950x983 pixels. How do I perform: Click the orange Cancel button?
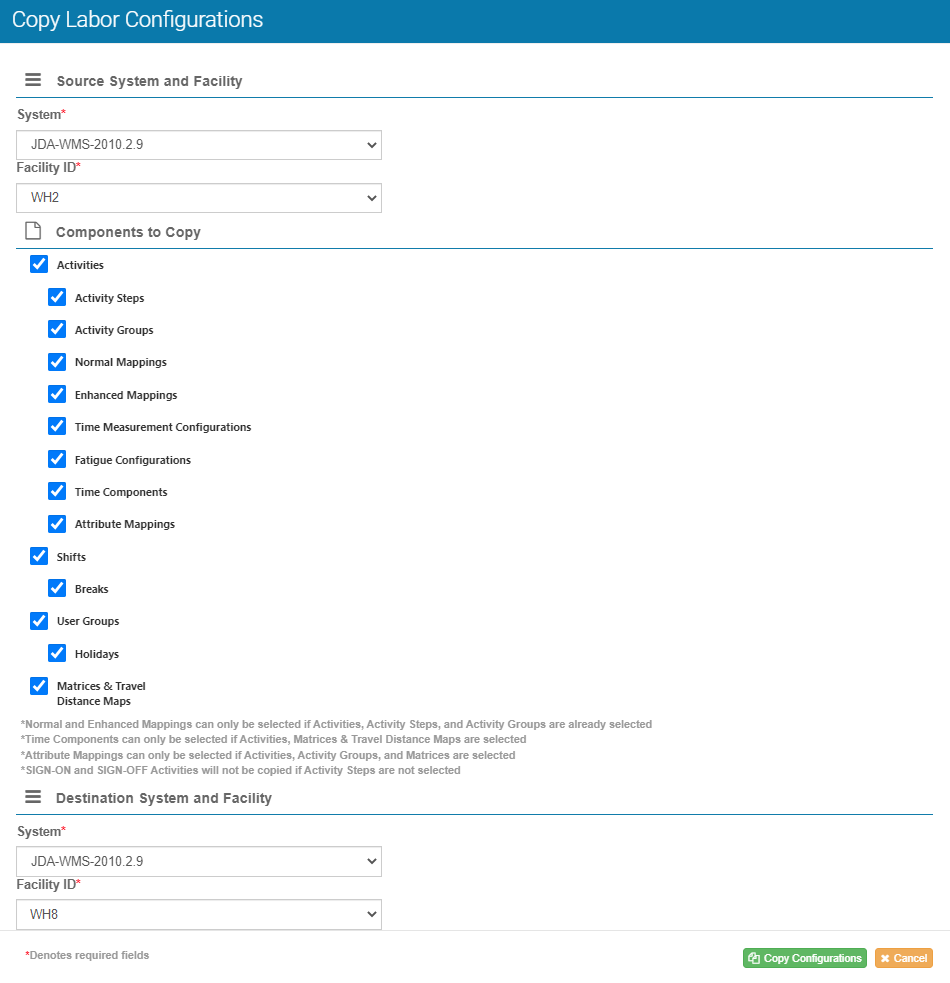point(903,958)
